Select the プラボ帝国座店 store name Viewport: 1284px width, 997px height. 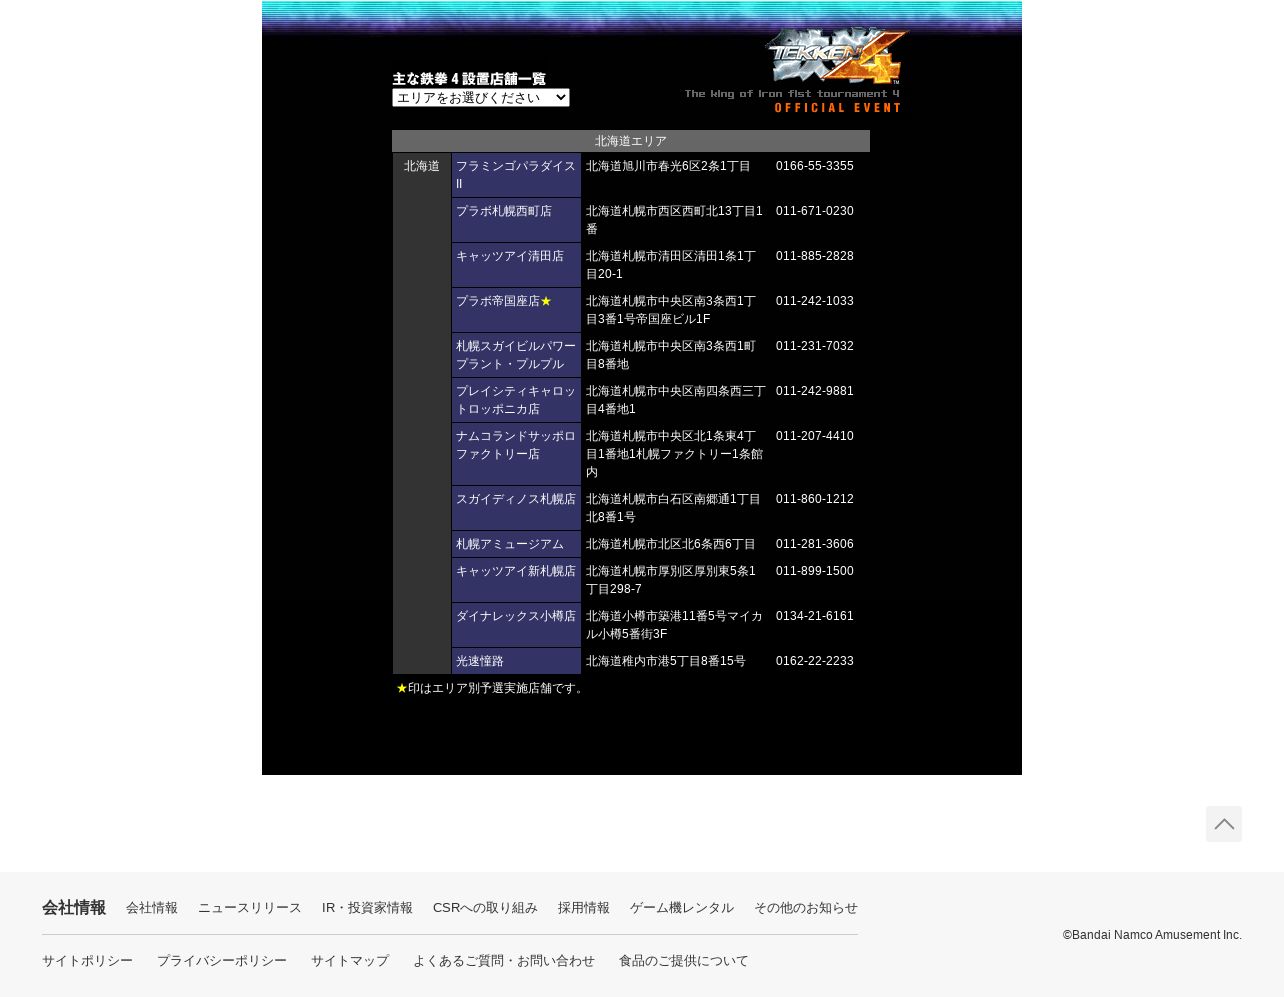click(498, 301)
